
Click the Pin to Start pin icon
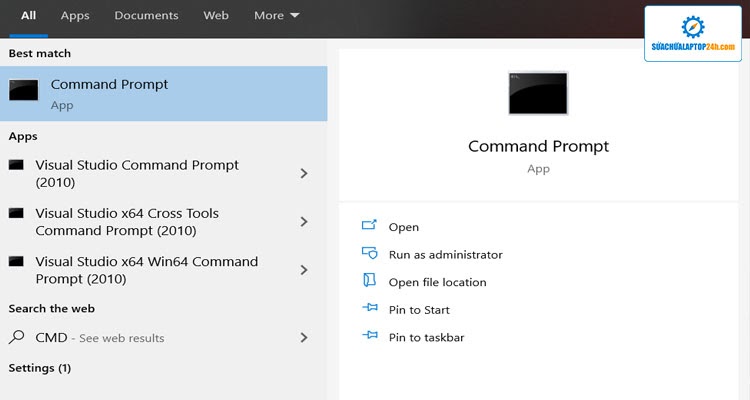click(370, 308)
